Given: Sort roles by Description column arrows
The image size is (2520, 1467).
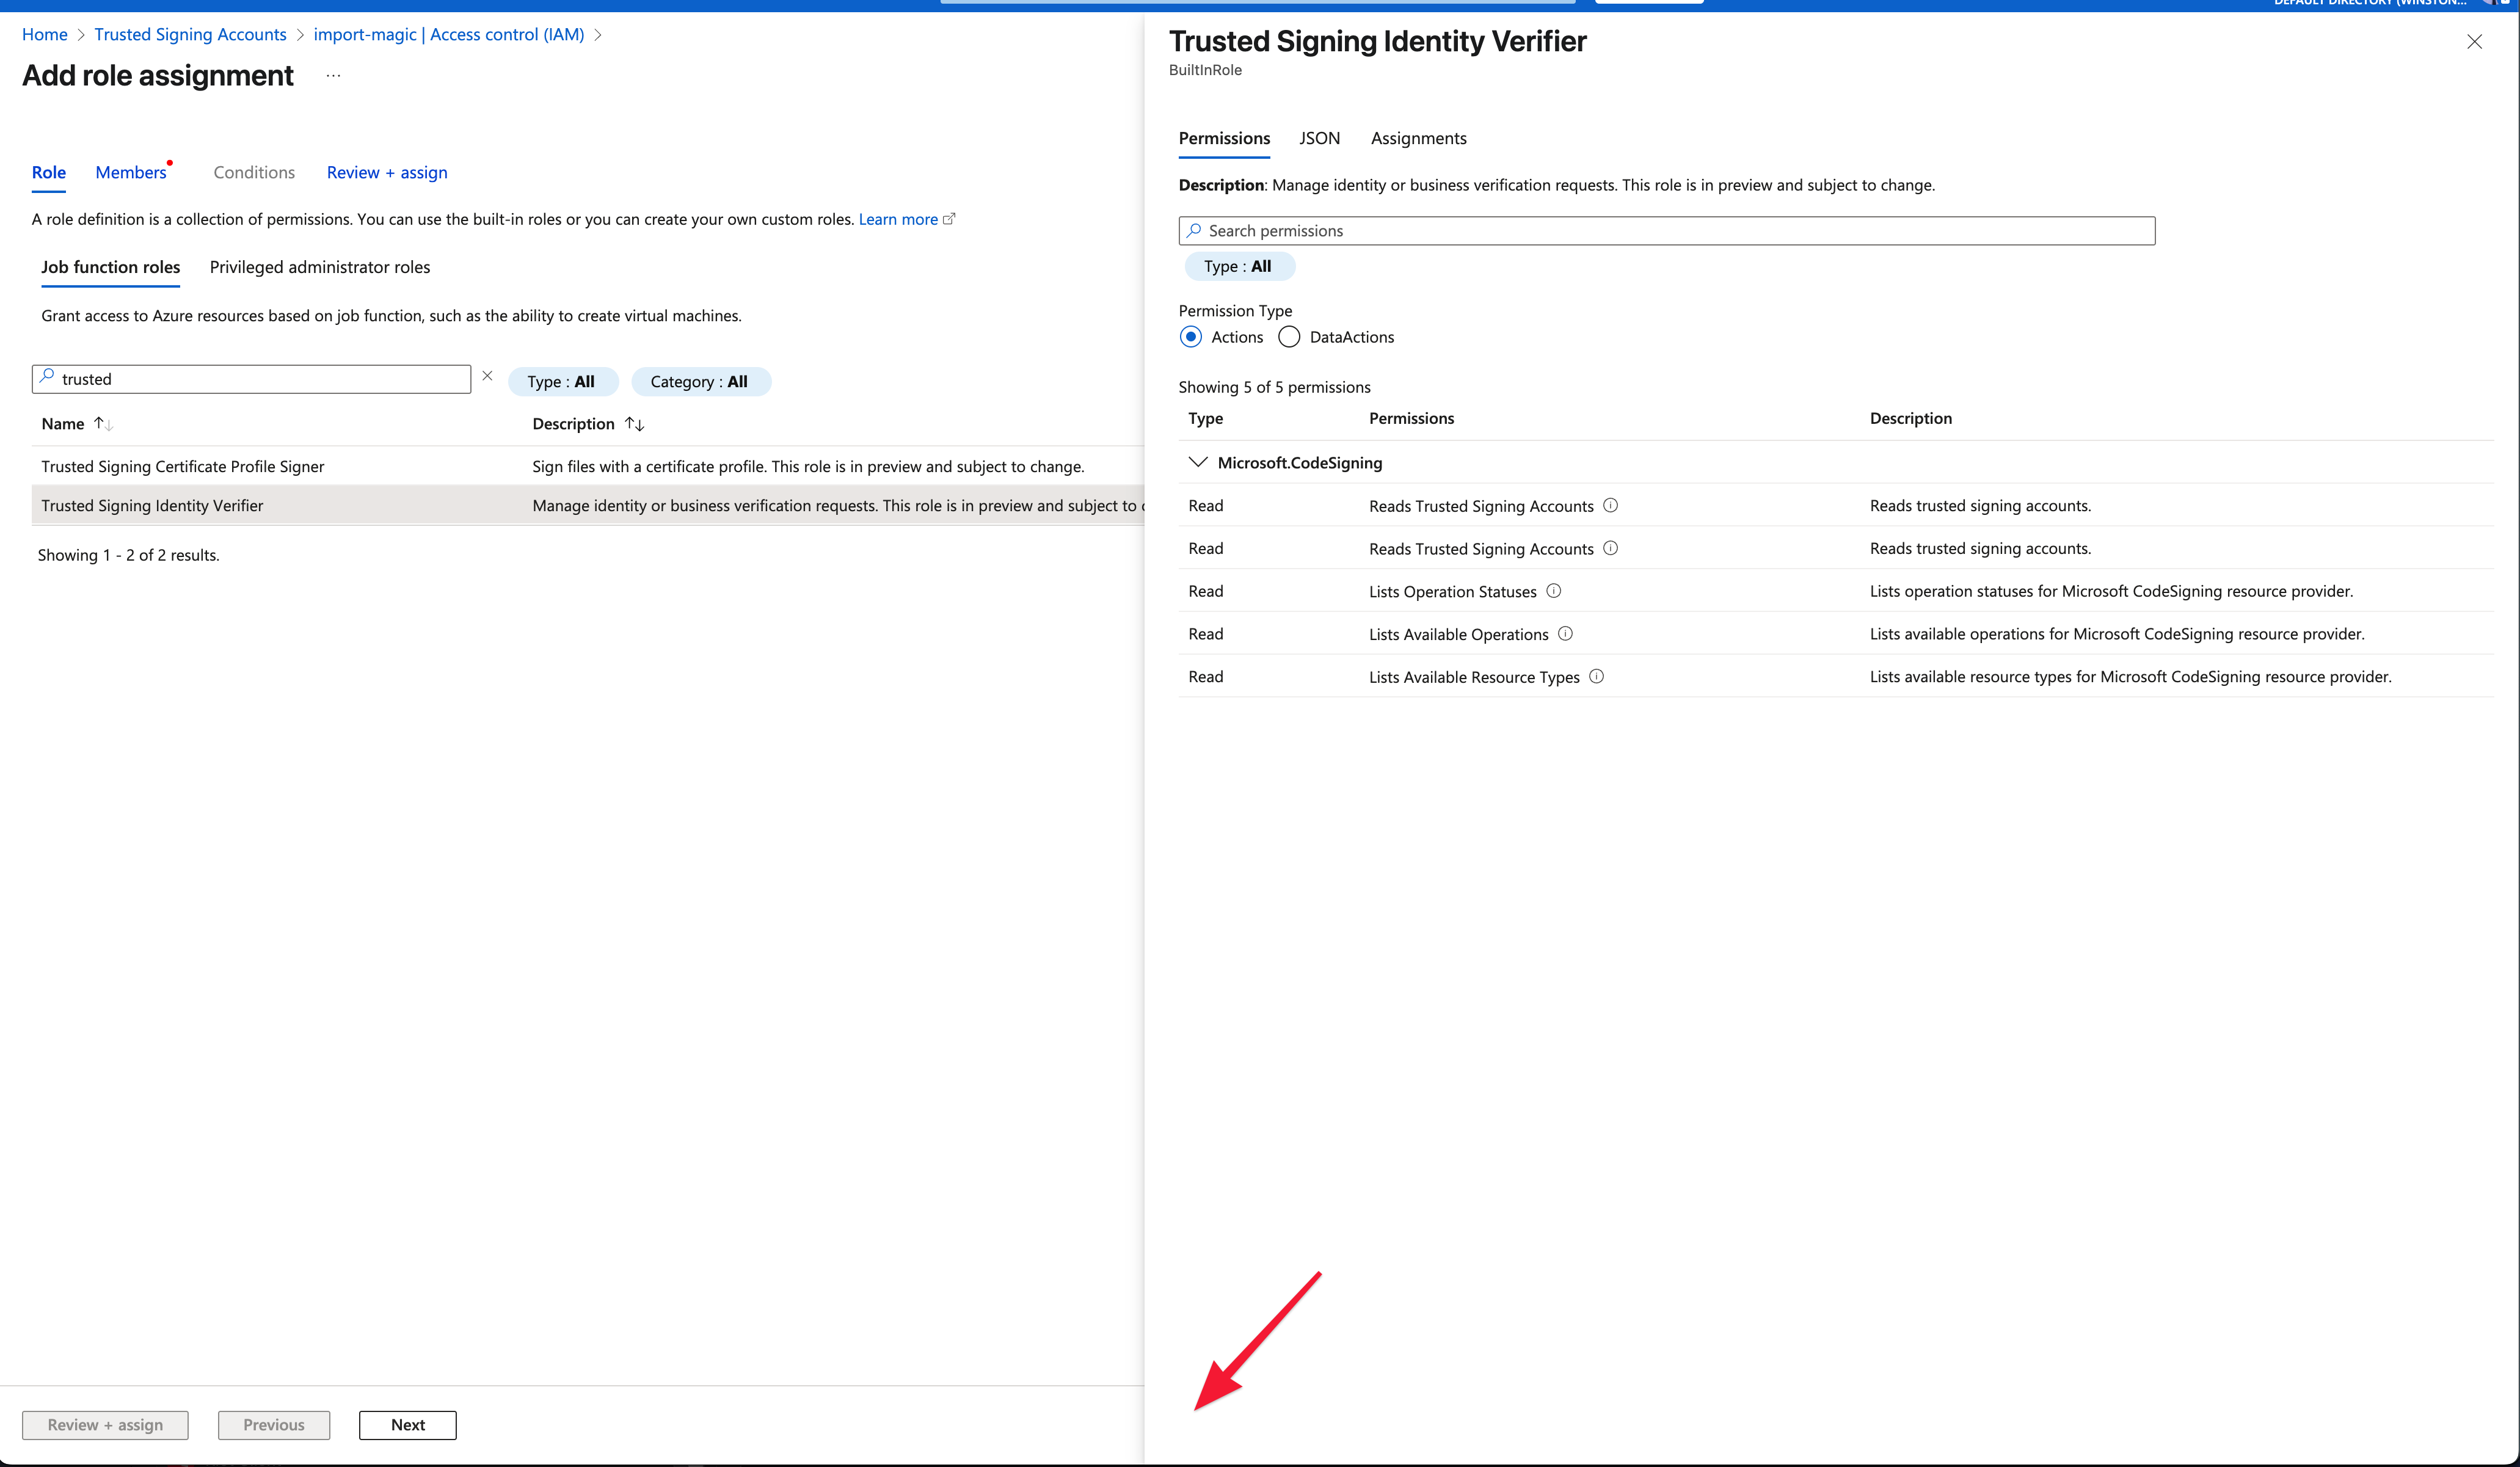Looking at the screenshot, I should click(634, 424).
